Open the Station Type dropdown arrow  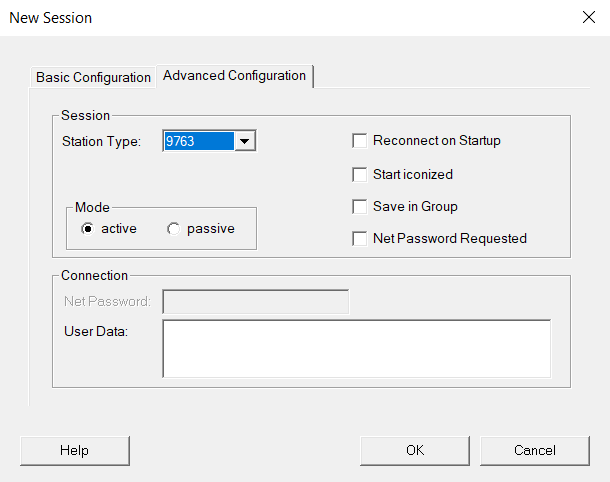245,141
